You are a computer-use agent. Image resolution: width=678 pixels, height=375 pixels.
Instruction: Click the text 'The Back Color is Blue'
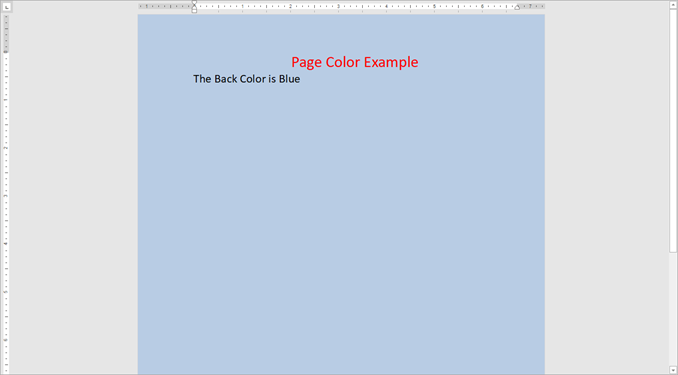tap(246, 79)
